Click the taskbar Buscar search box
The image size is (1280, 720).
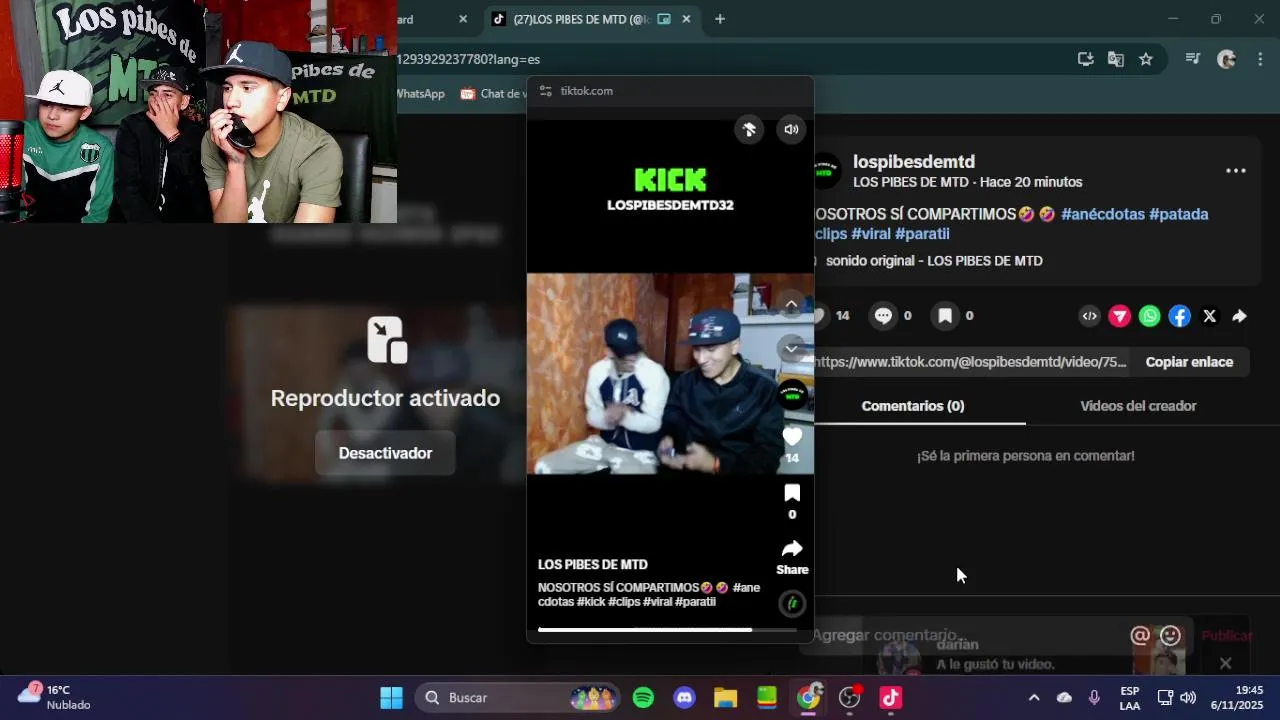pos(517,698)
